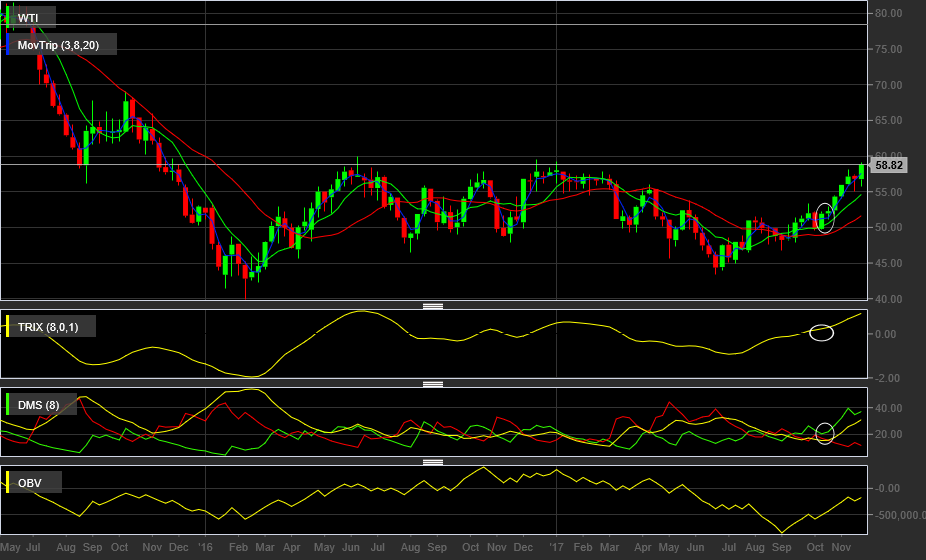This screenshot has height=560, width=926.
Task: Click the circled crossover in the DMS panel
Action: coord(824,434)
